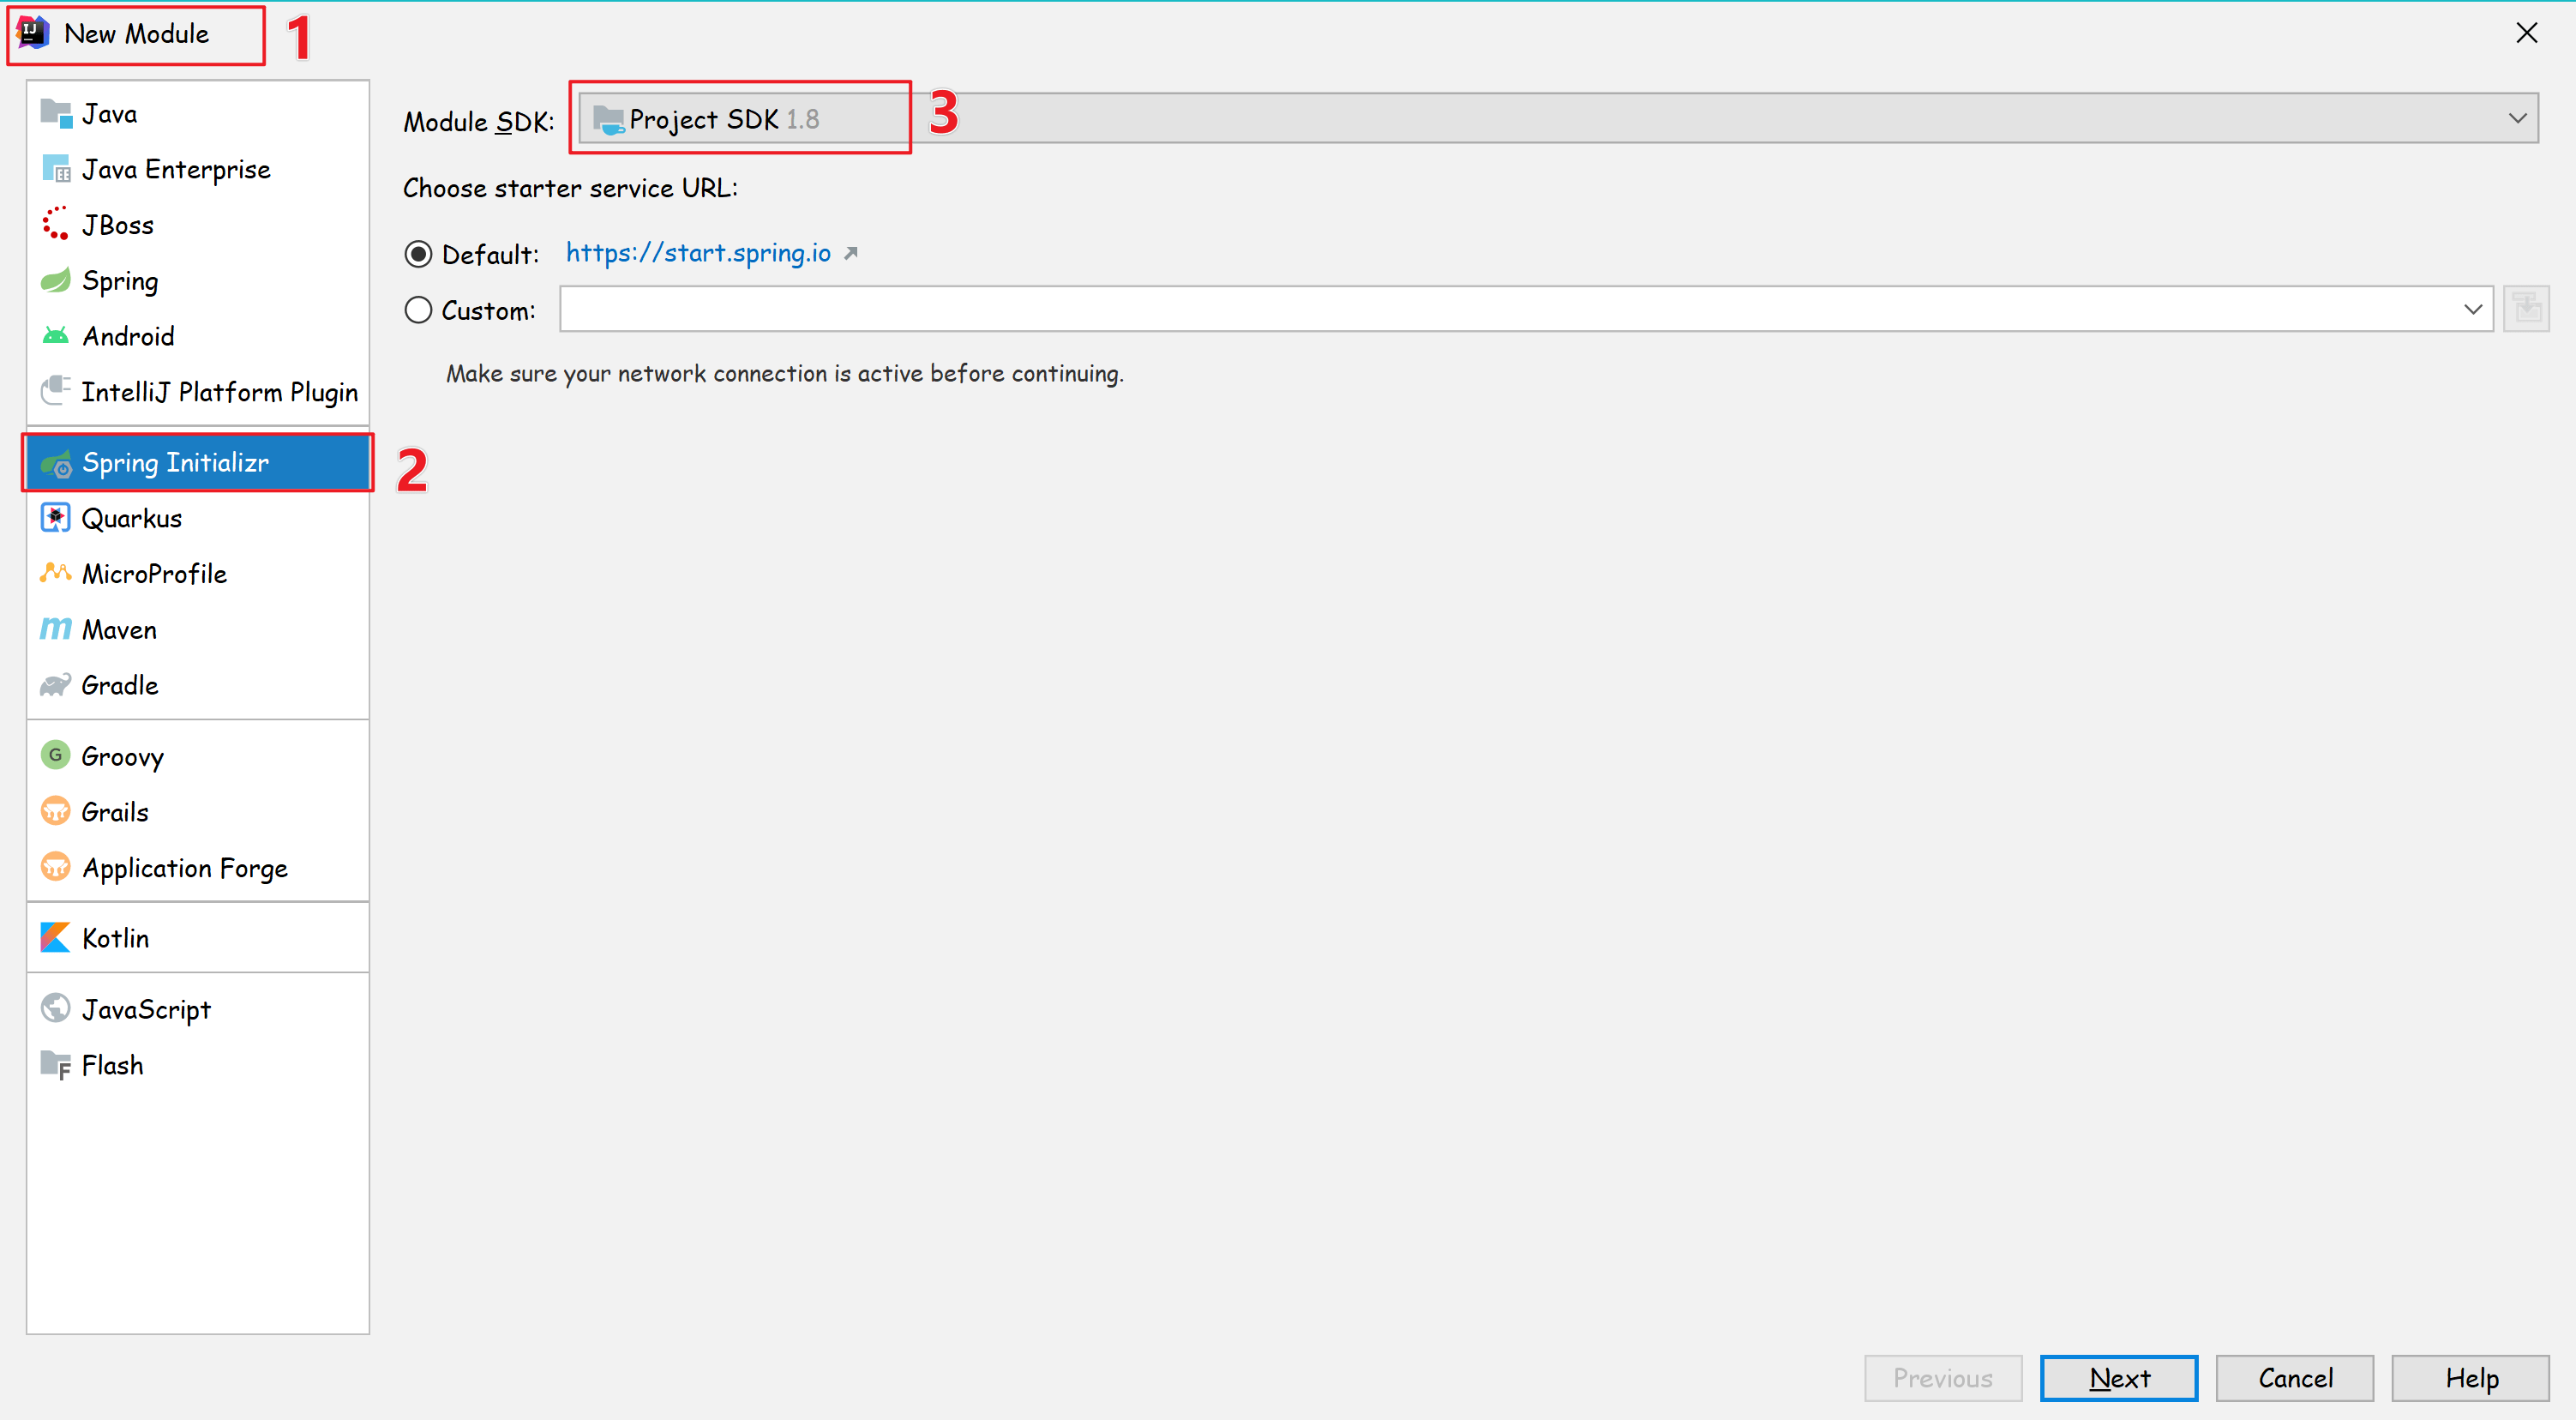Click the Maven 'm' icon
This screenshot has height=1420, width=2576.
[x=55, y=629]
